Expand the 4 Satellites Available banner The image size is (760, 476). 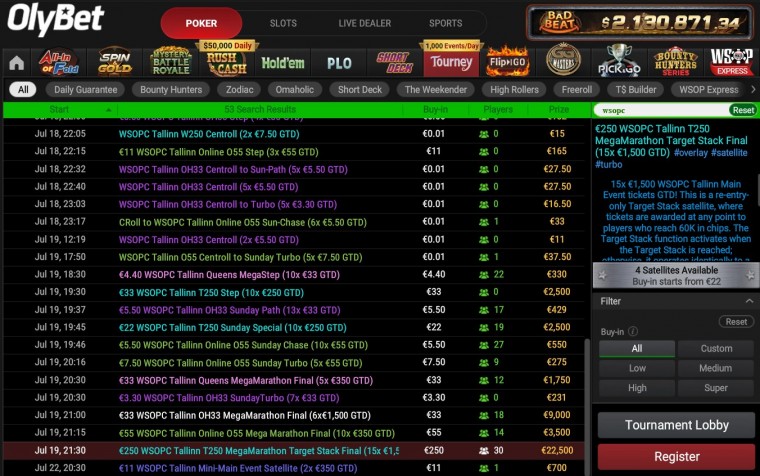point(676,276)
